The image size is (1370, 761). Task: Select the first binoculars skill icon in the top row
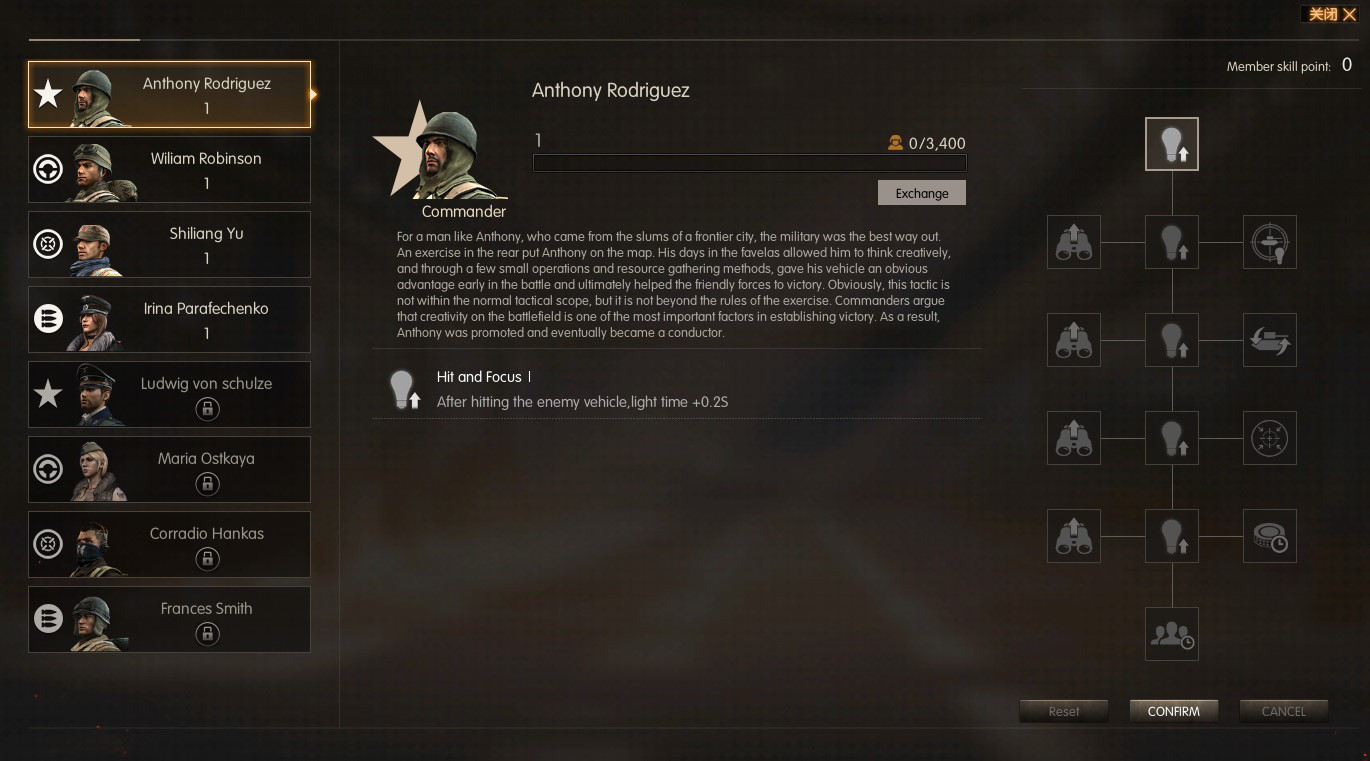[1073, 242]
